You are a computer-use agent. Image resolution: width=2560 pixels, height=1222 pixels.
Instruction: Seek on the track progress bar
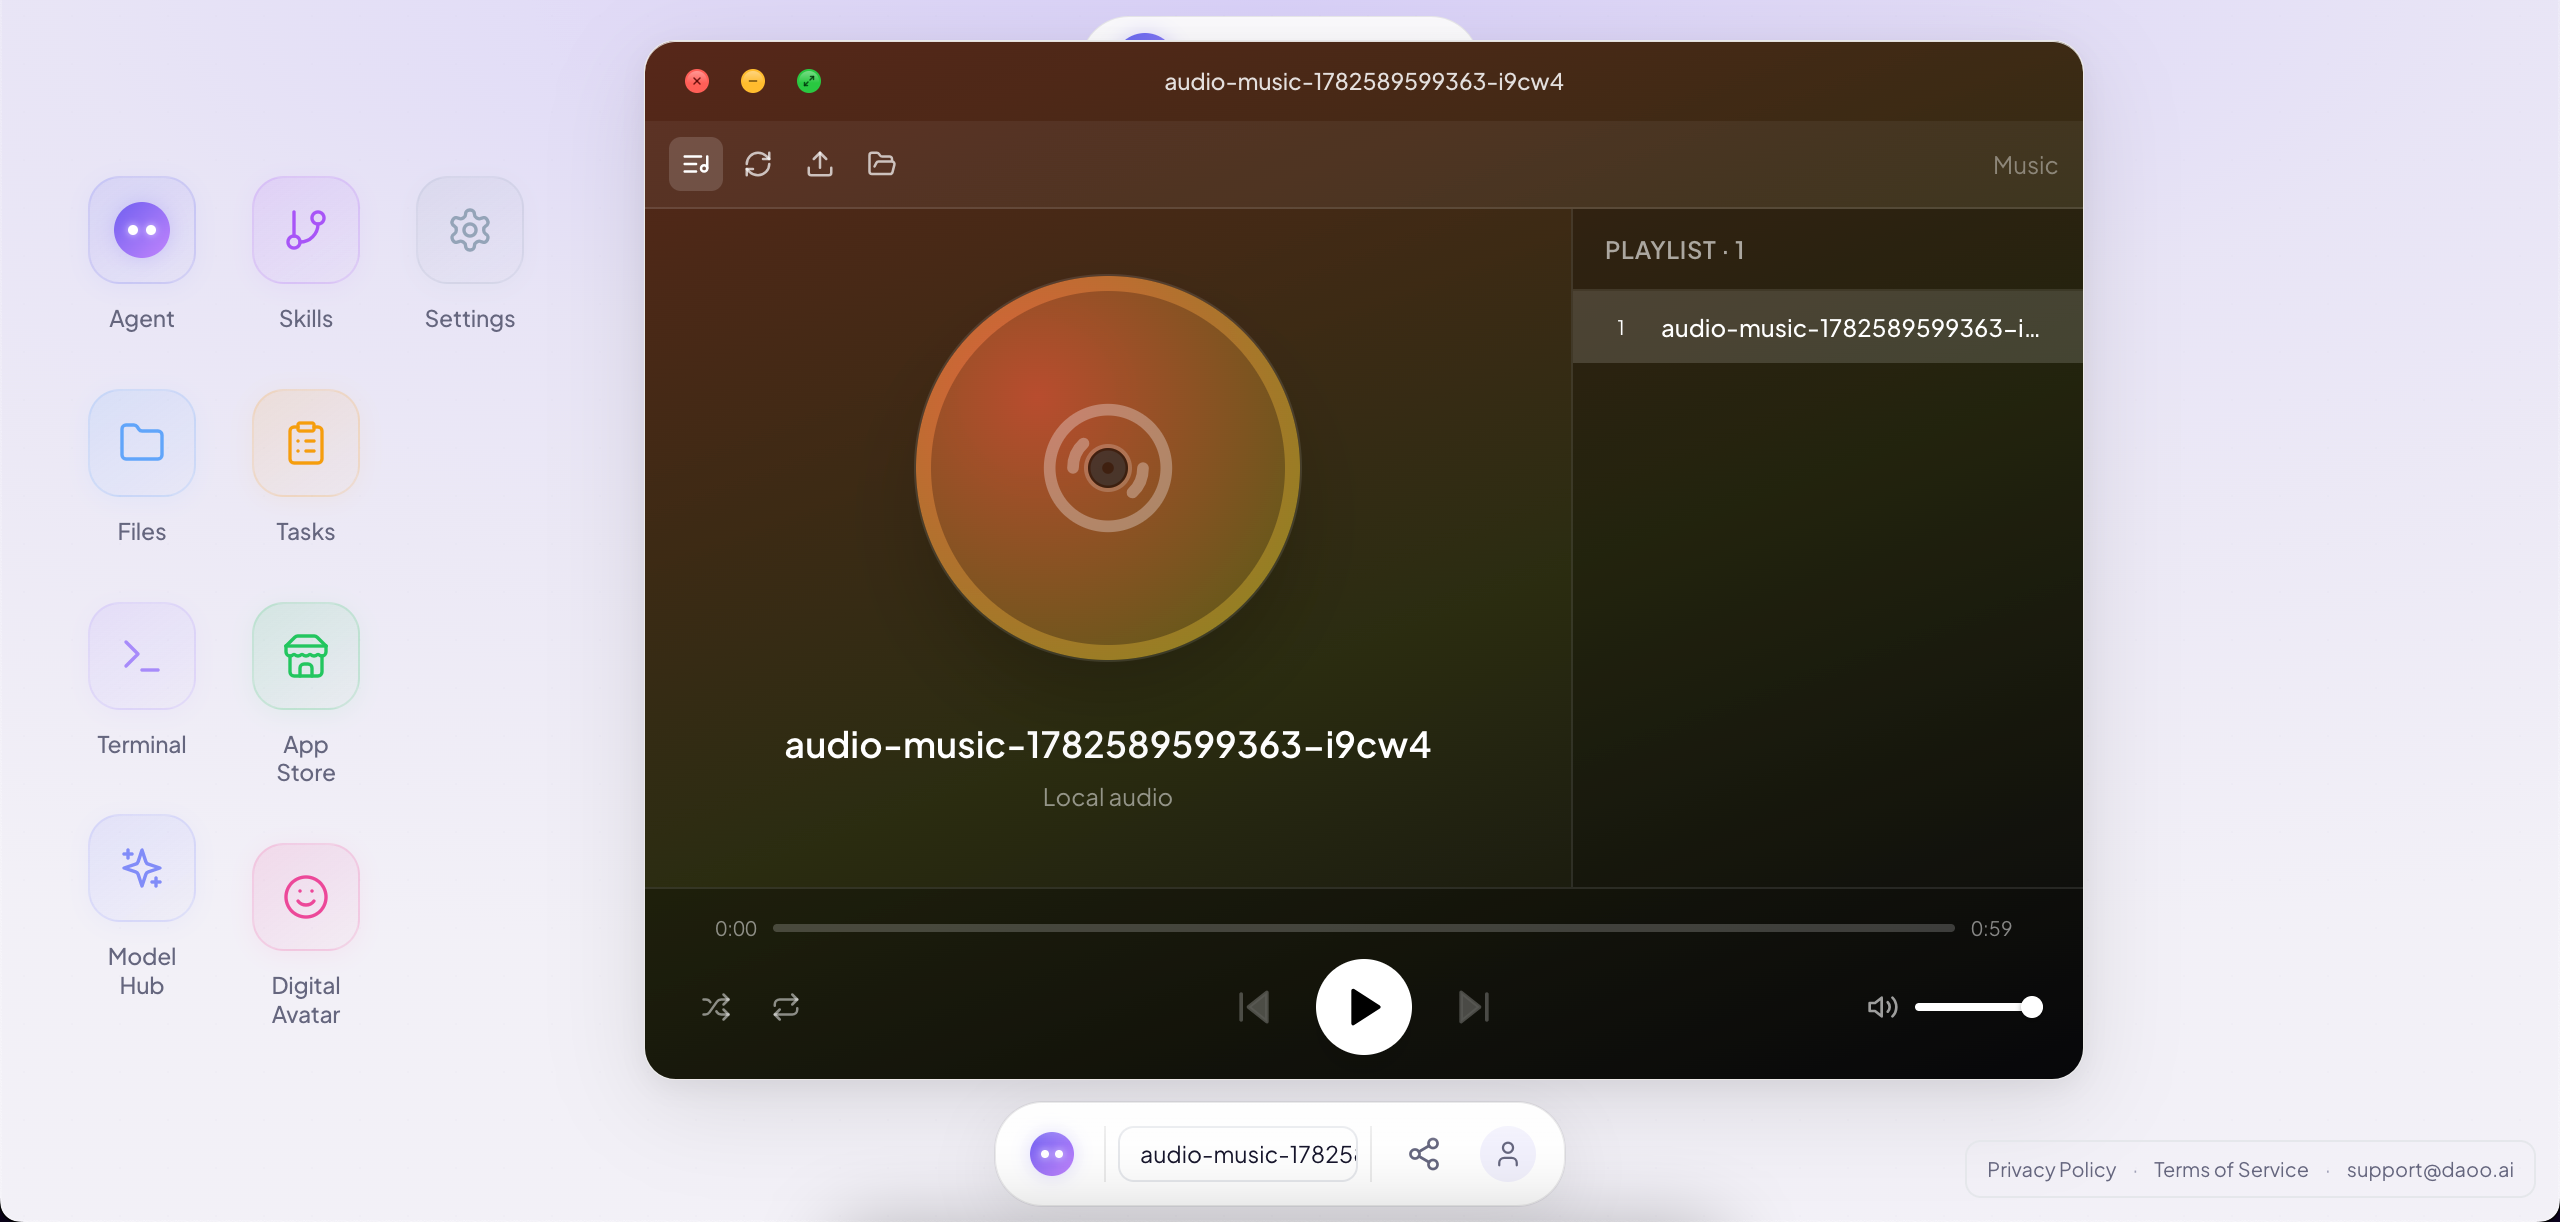pyautogui.click(x=1364, y=928)
